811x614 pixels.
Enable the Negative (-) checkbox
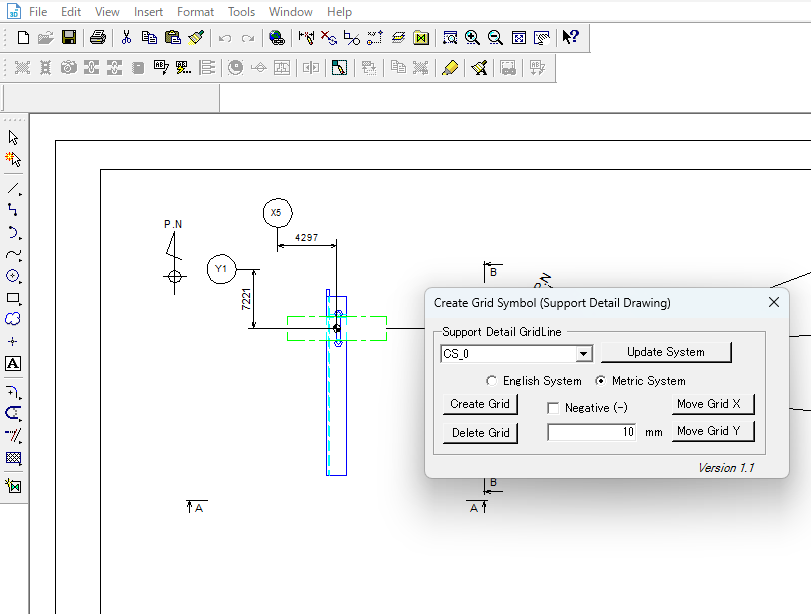coord(553,408)
